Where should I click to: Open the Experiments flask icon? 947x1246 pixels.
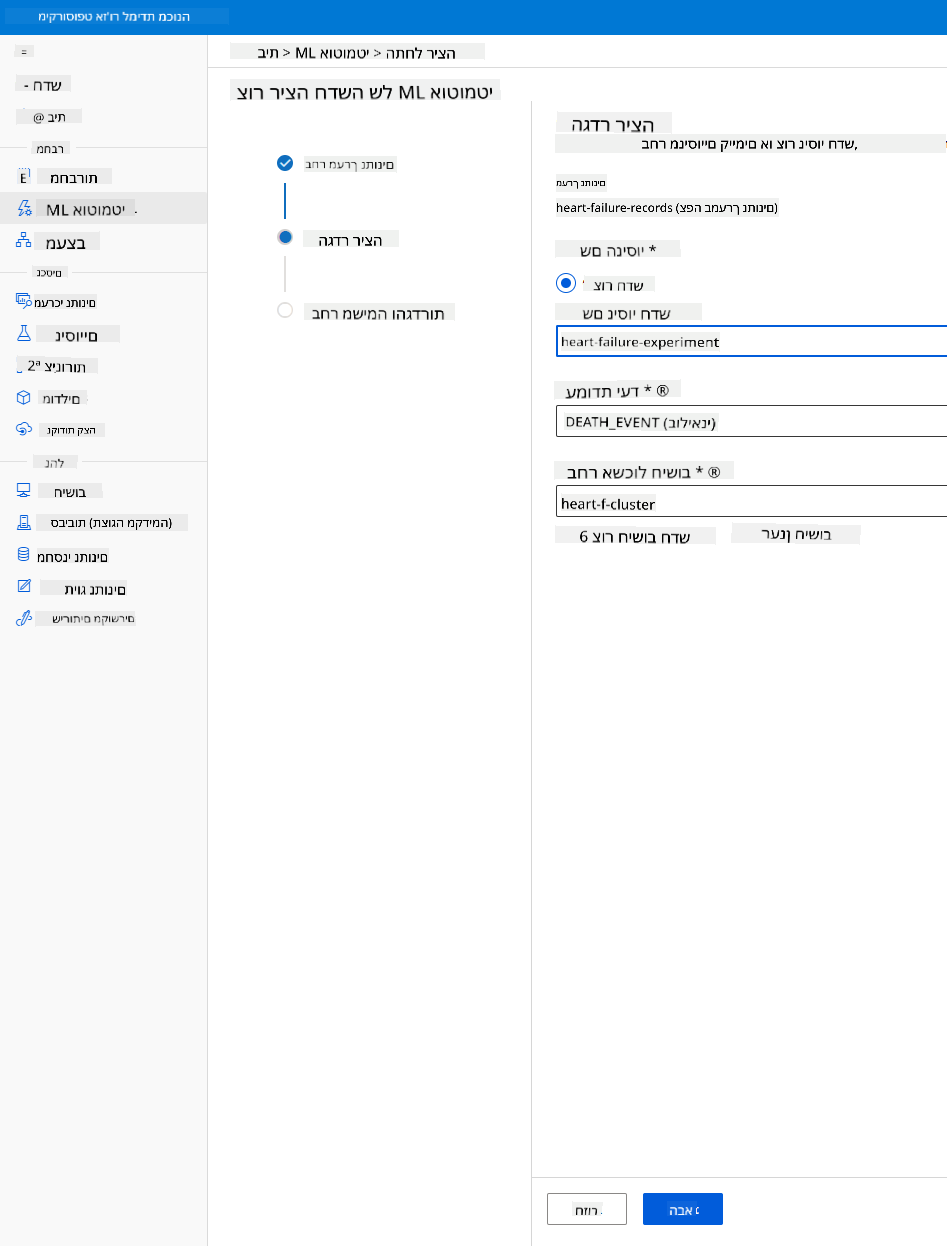[24, 333]
